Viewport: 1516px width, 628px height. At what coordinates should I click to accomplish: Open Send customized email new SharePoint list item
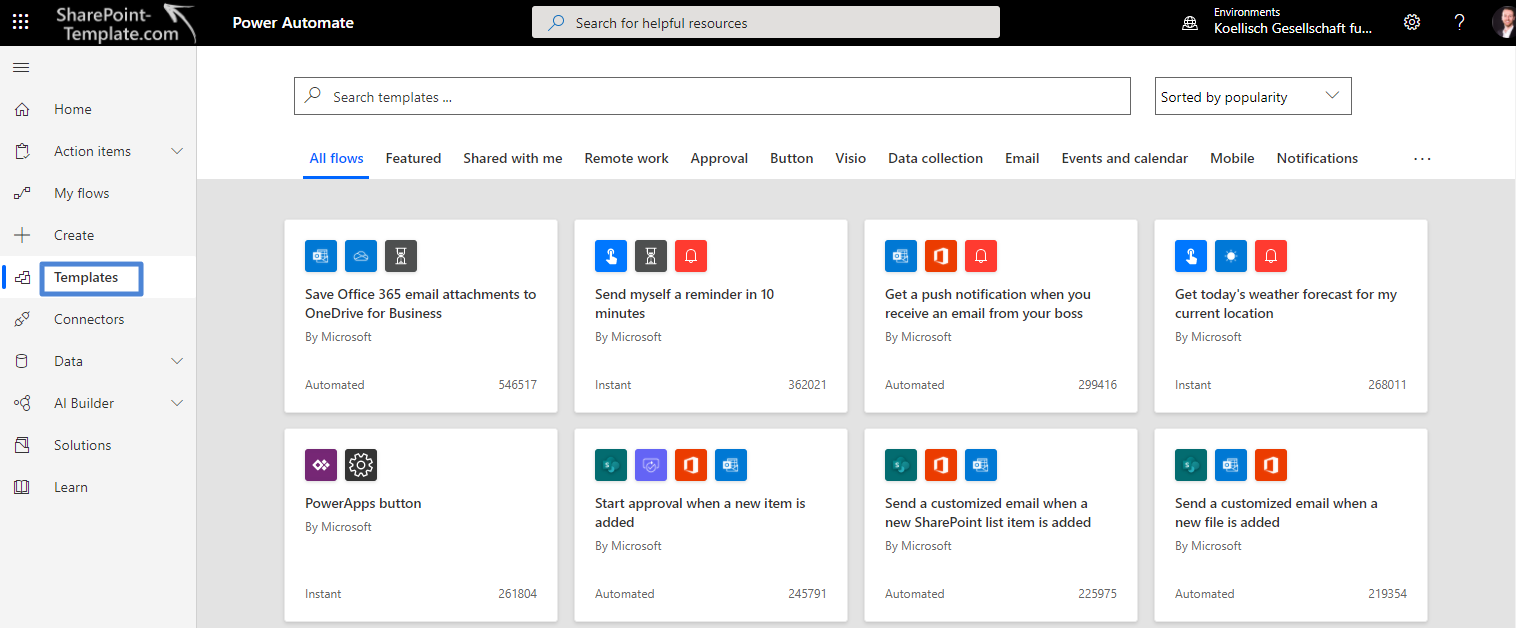[x=988, y=513]
